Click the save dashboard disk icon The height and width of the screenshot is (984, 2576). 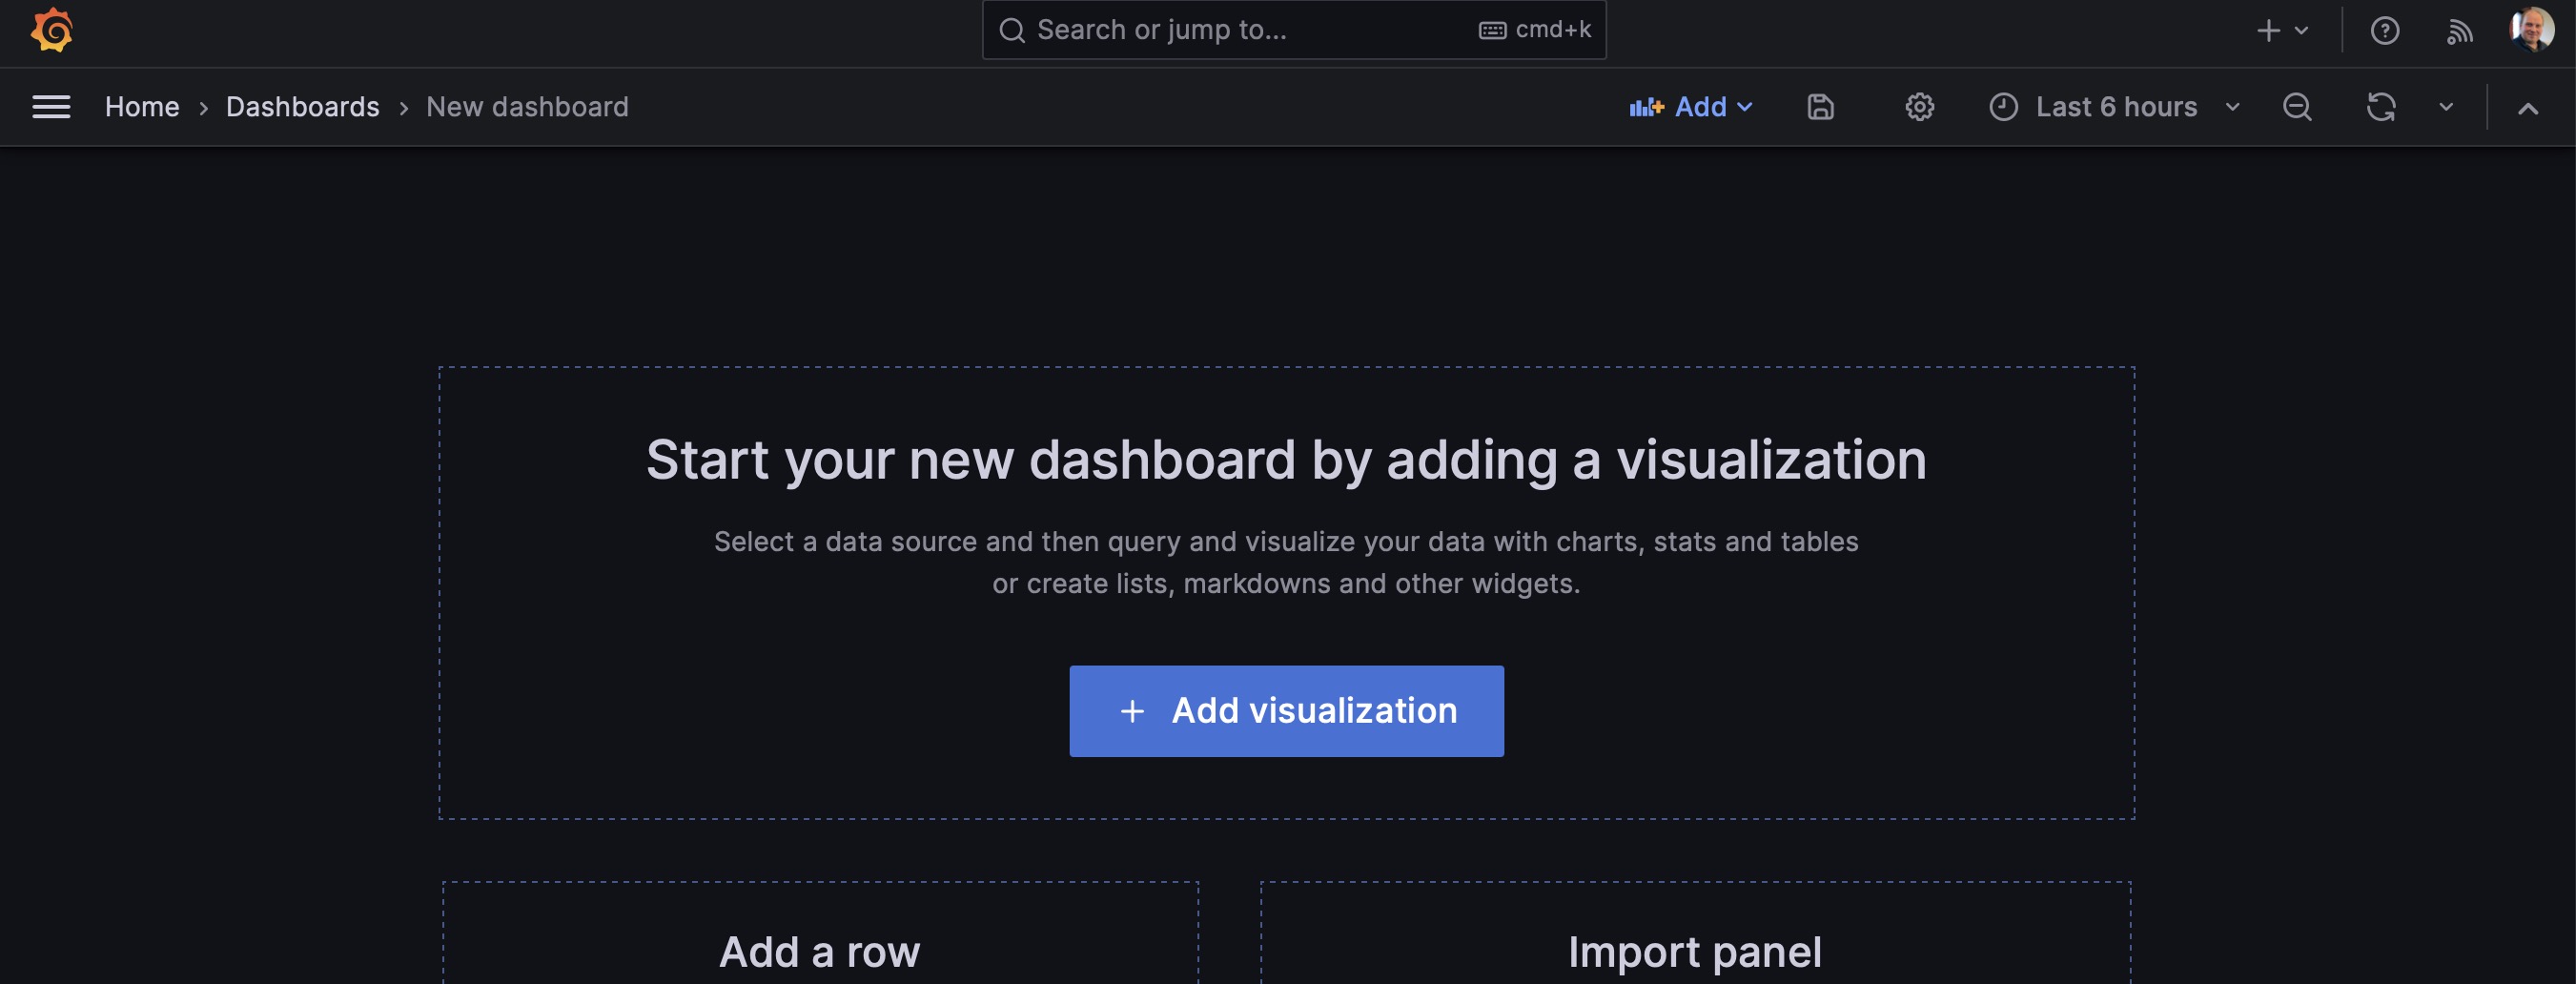pos(1820,107)
